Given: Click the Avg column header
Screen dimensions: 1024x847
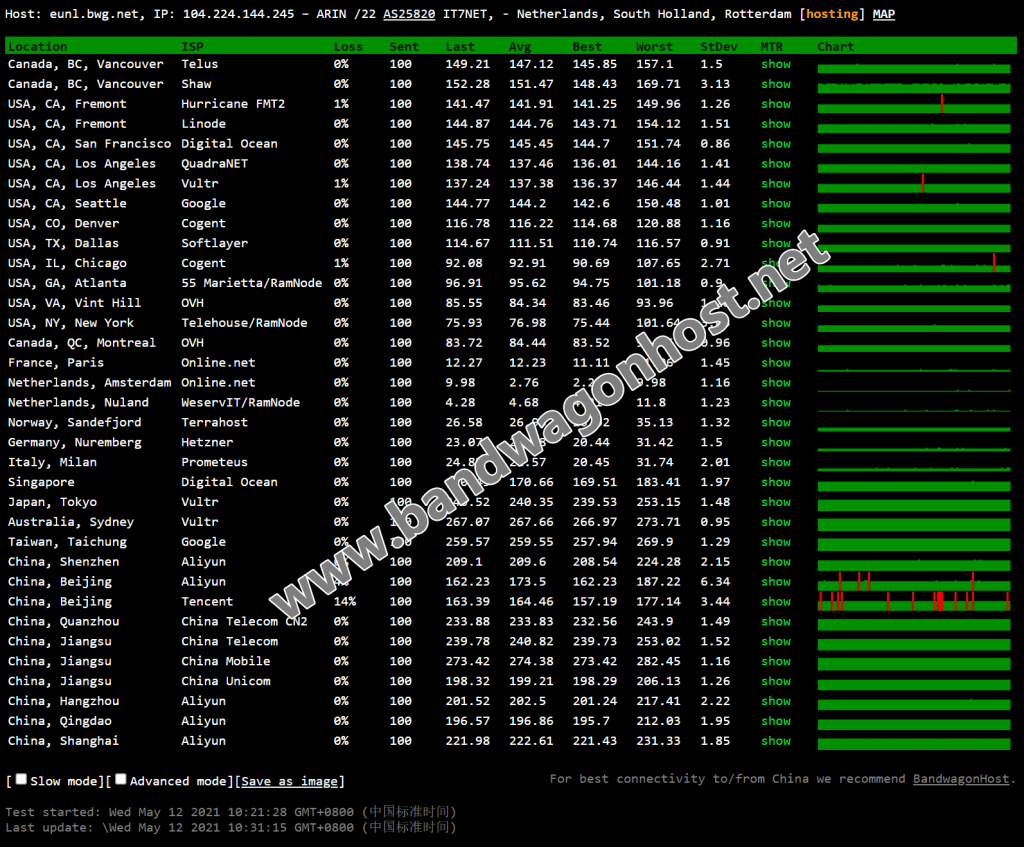Looking at the screenshot, I should pyautogui.click(x=520, y=46).
